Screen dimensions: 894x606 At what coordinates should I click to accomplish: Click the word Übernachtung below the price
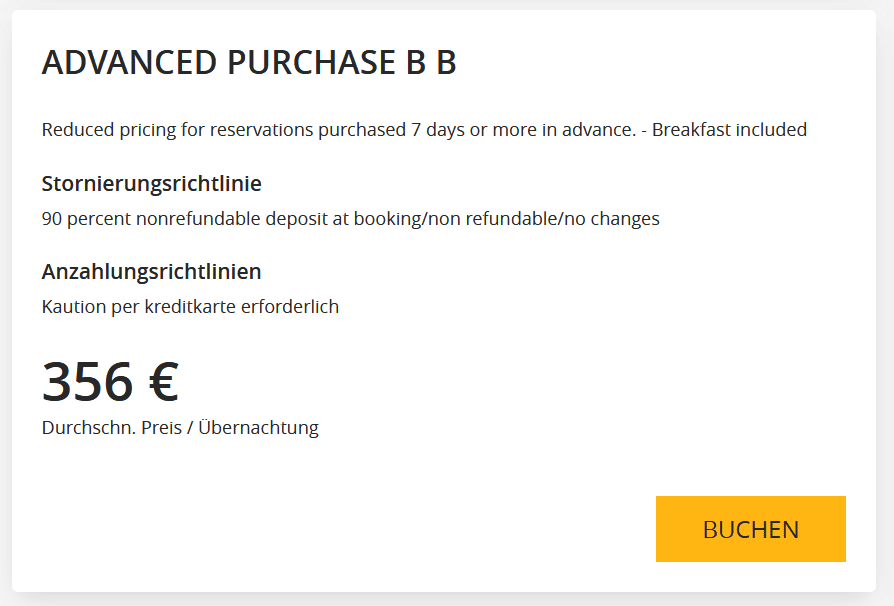(258, 428)
